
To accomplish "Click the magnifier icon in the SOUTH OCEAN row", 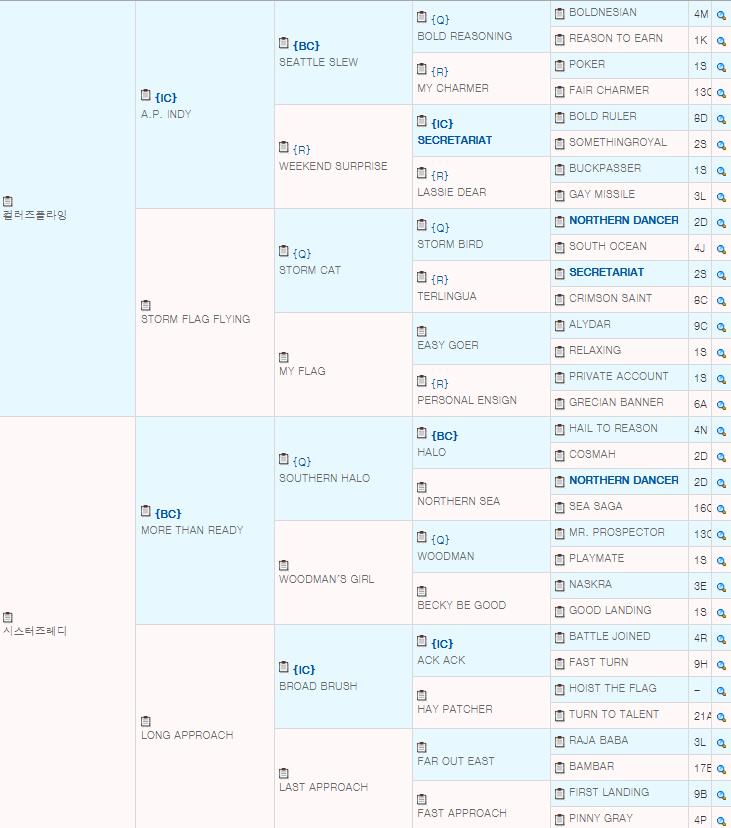I will 721,249.
